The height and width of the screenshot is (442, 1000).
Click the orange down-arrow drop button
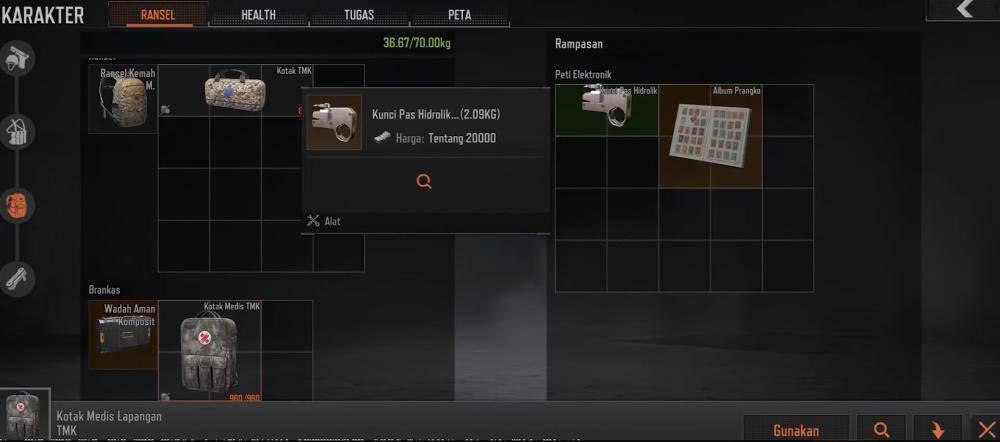click(938, 429)
